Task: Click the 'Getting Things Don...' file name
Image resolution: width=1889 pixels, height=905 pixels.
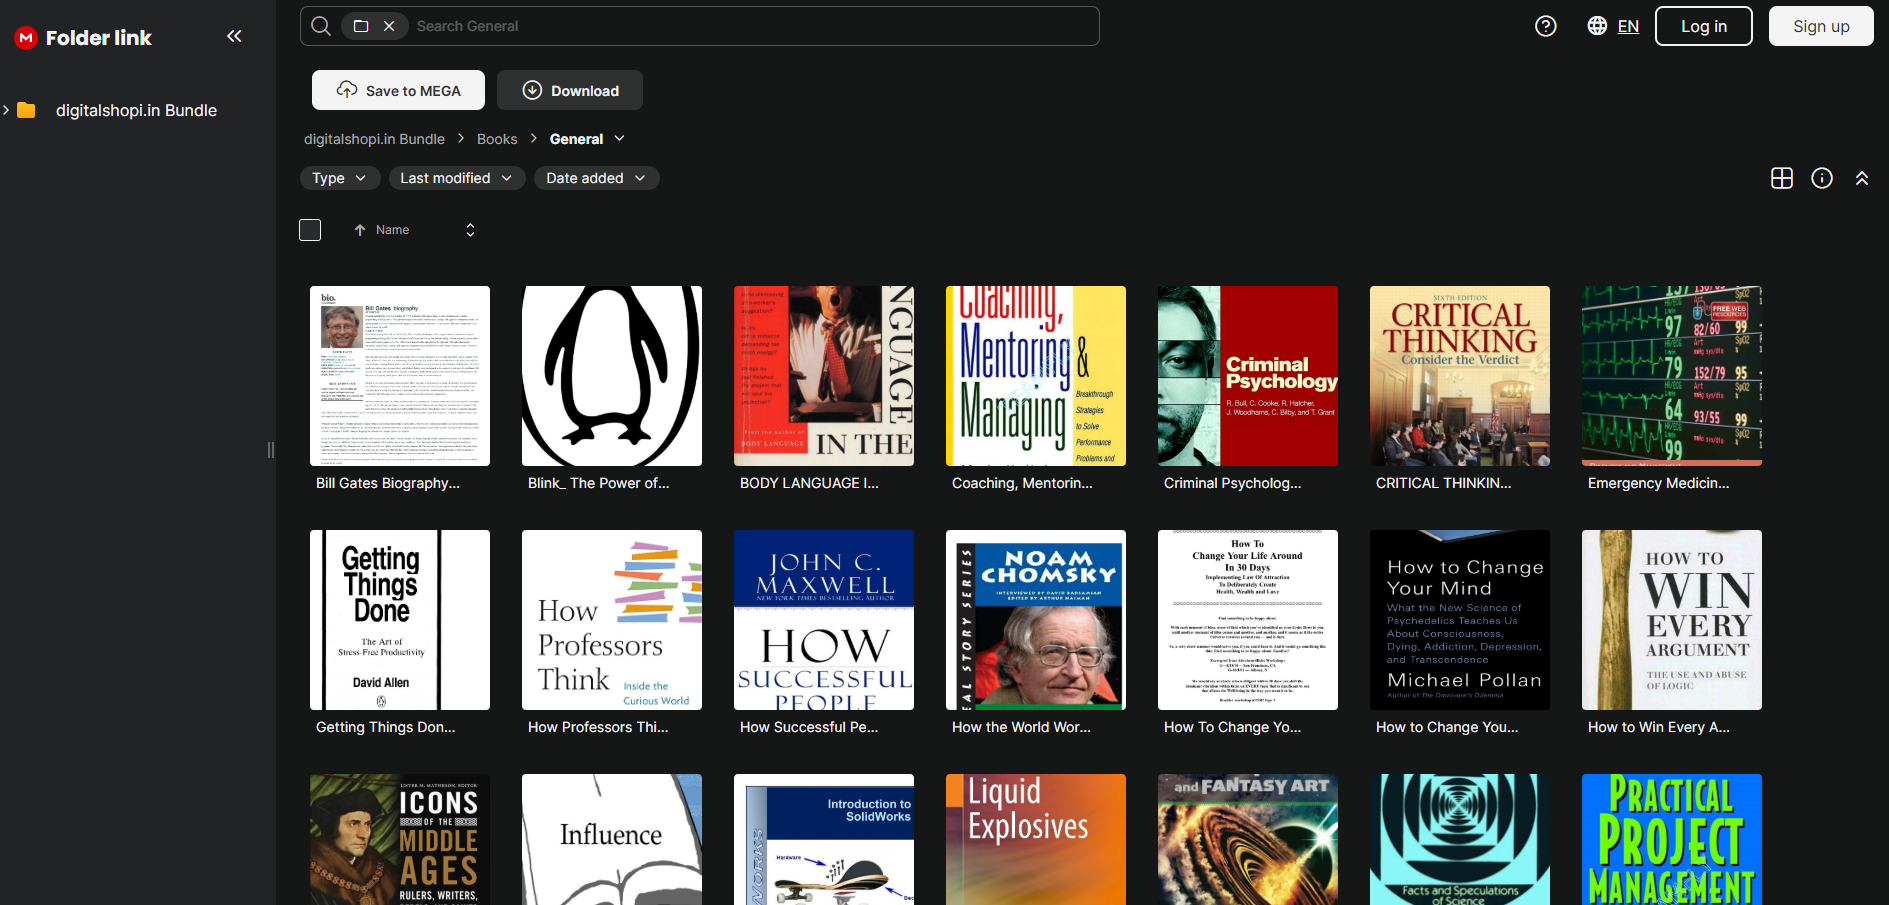Action: (x=386, y=727)
